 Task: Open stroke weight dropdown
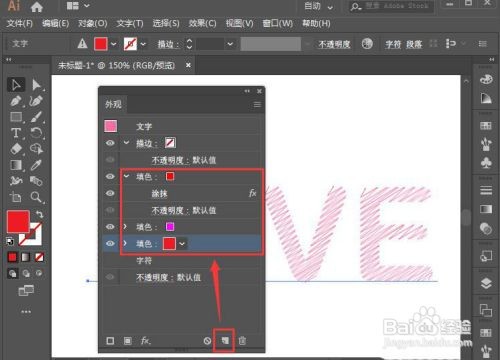pos(230,44)
